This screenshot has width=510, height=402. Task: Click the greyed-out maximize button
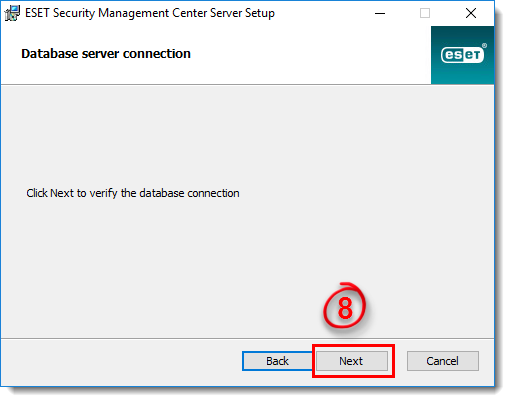point(425,13)
